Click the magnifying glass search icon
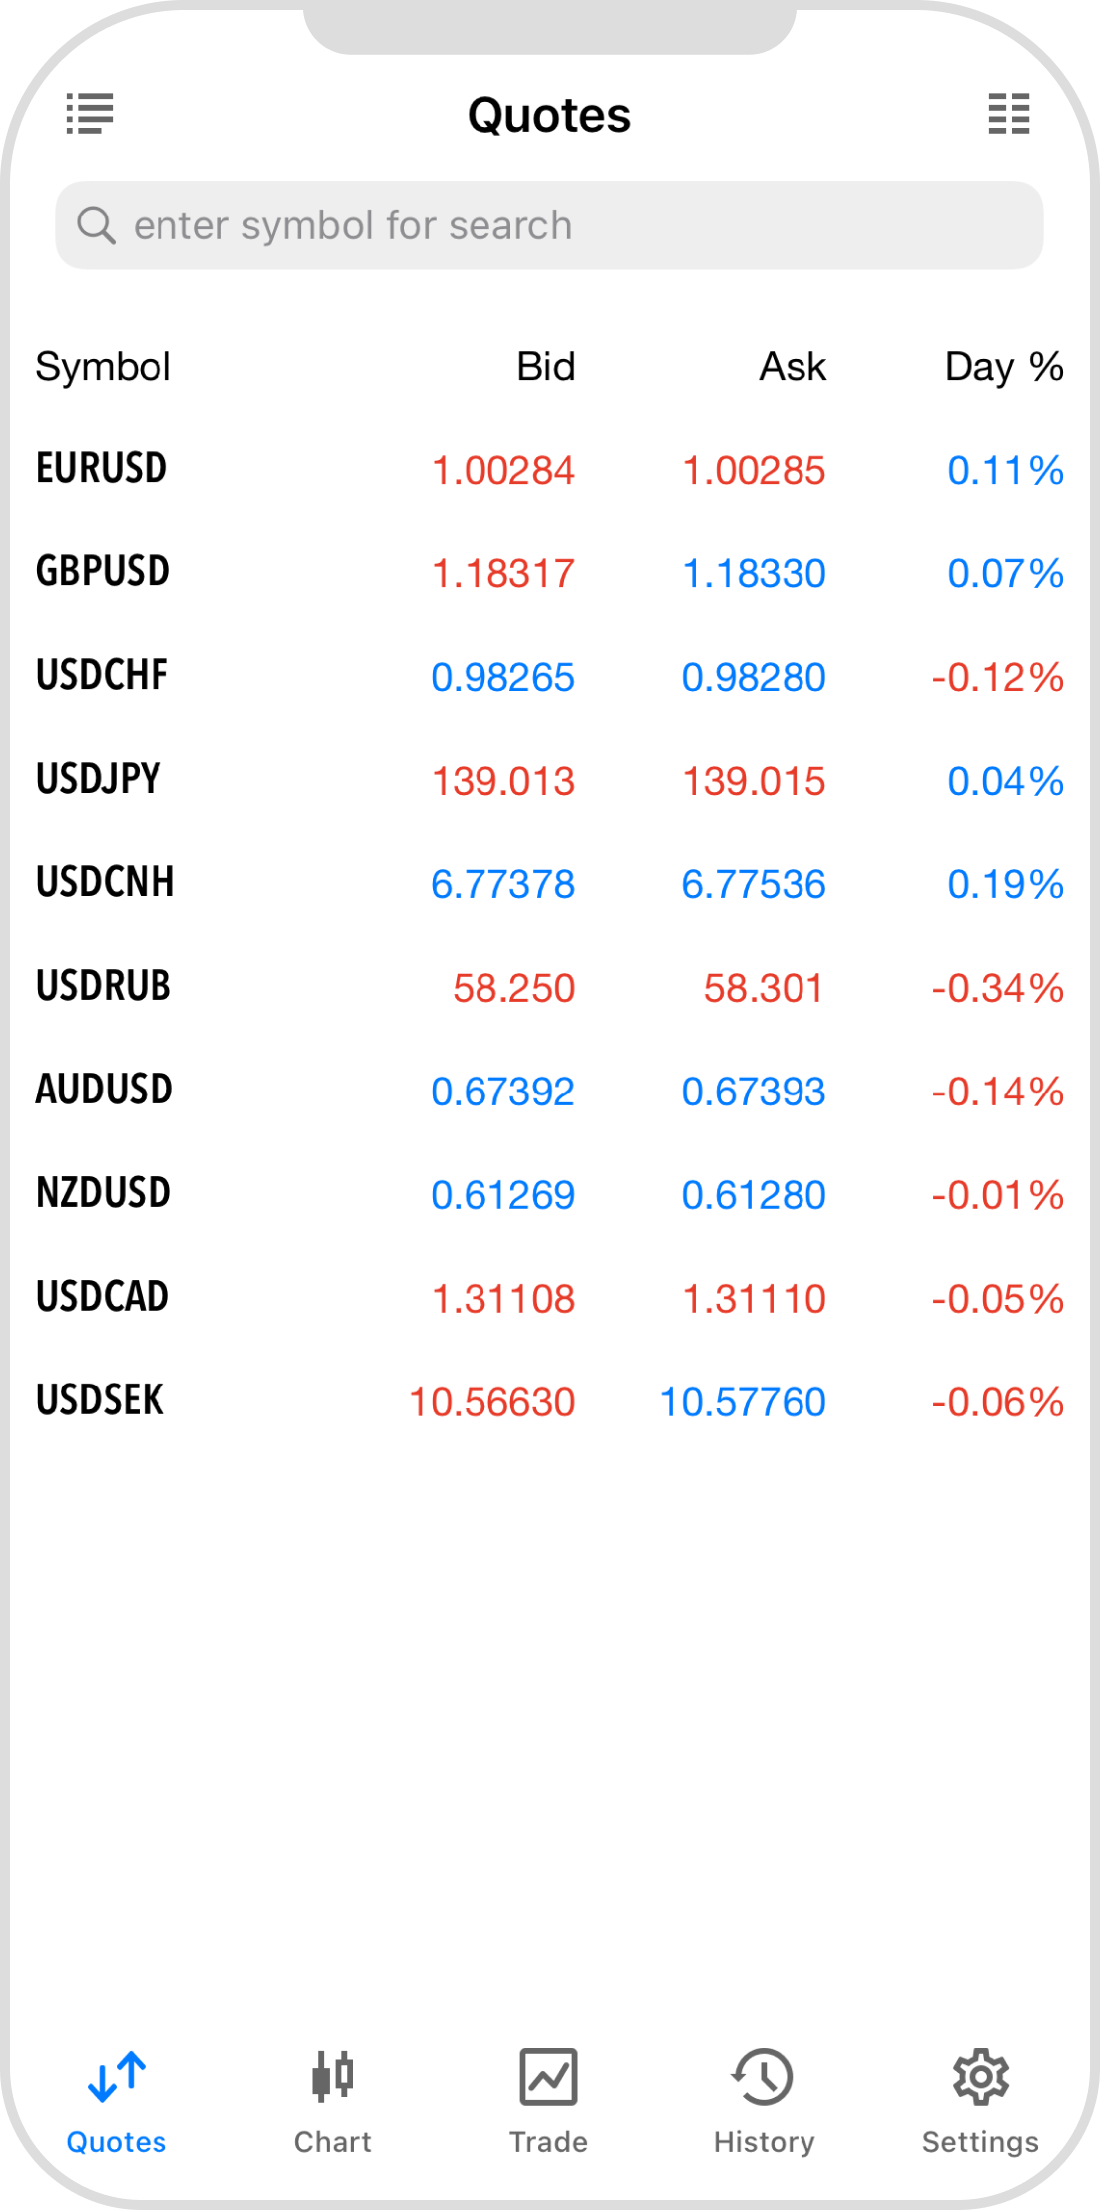The image size is (1100, 2210). tap(96, 226)
